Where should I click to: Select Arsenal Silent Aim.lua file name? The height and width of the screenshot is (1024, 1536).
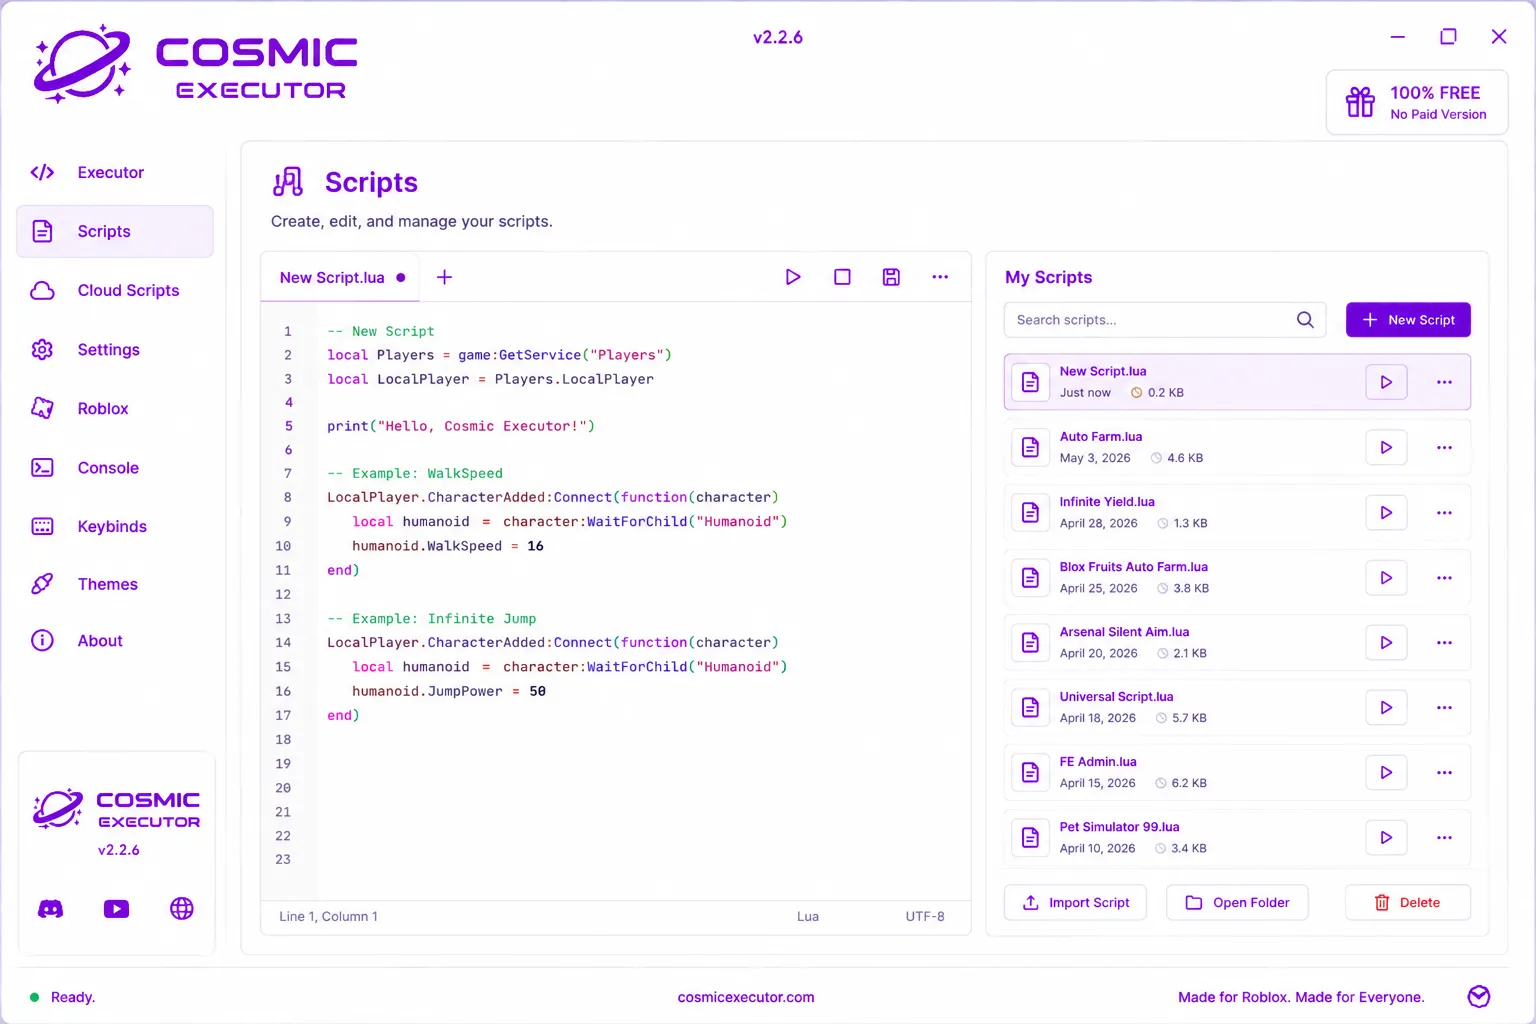point(1124,632)
